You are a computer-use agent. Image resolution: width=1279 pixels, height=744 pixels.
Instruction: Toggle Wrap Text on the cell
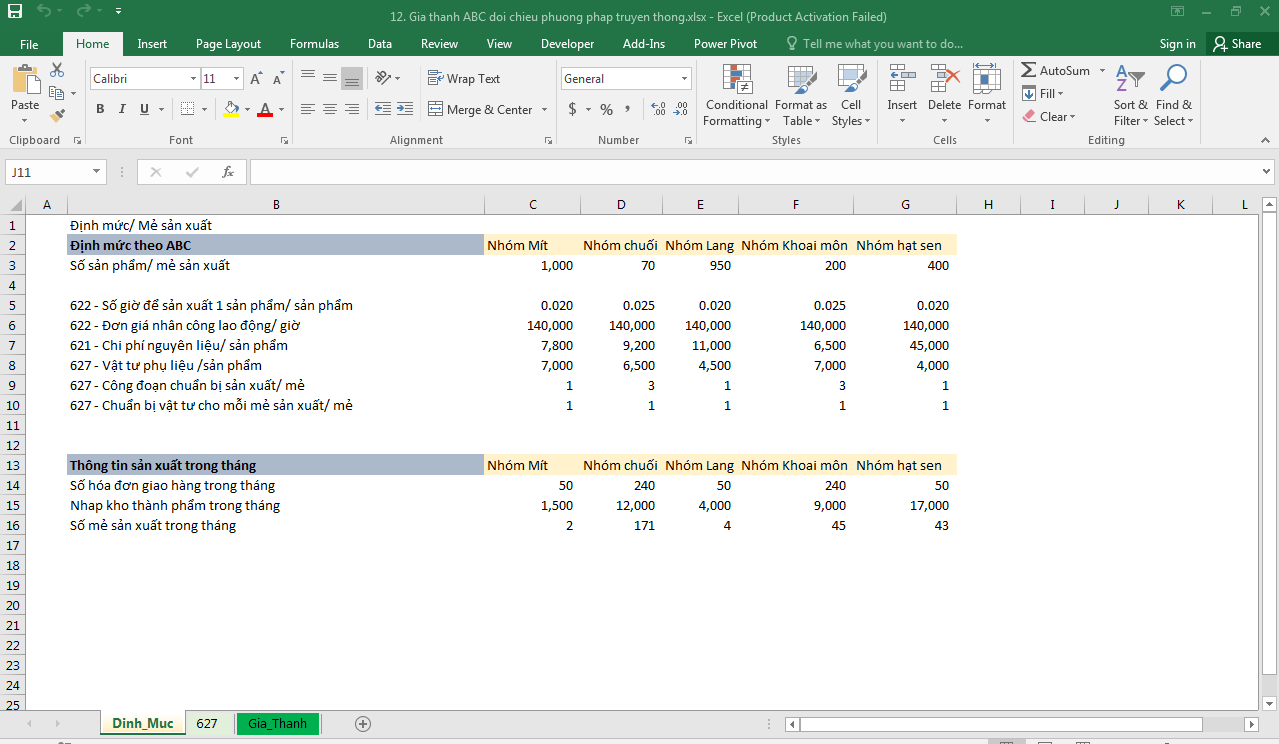pyautogui.click(x=464, y=78)
